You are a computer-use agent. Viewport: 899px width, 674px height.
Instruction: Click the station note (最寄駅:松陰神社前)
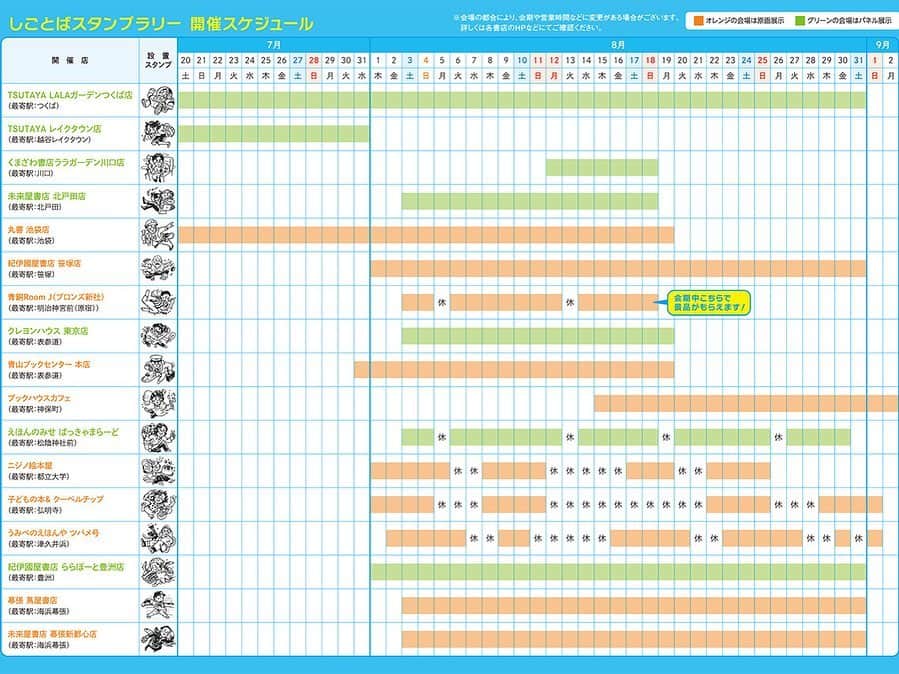click(x=42, y=443)
